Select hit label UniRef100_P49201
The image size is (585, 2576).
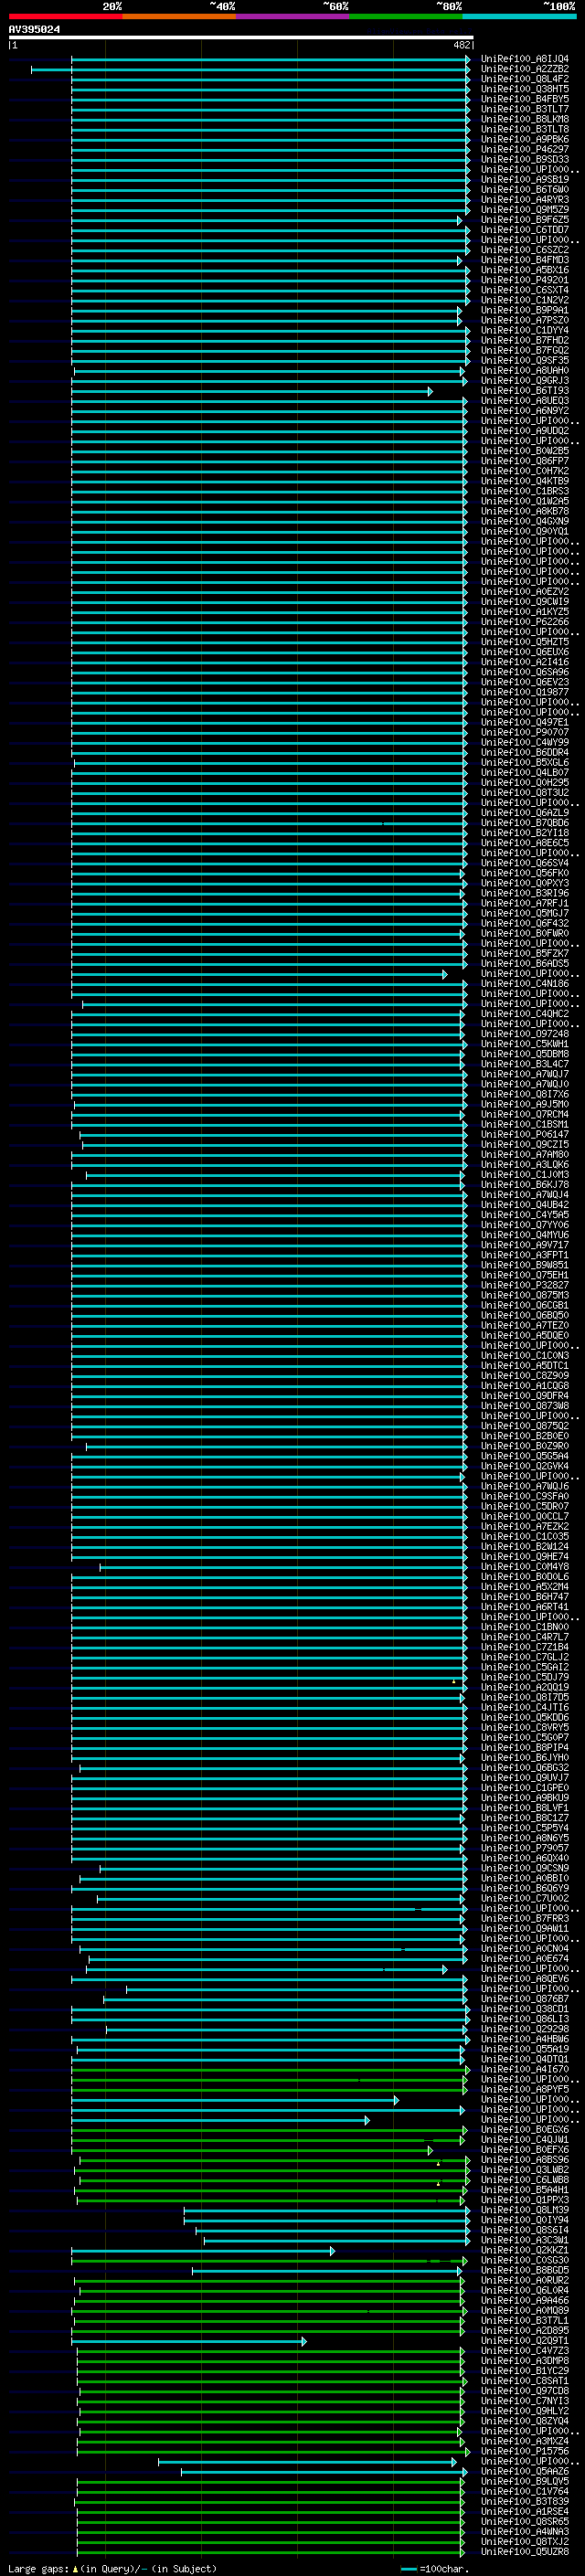click(525, 280)
